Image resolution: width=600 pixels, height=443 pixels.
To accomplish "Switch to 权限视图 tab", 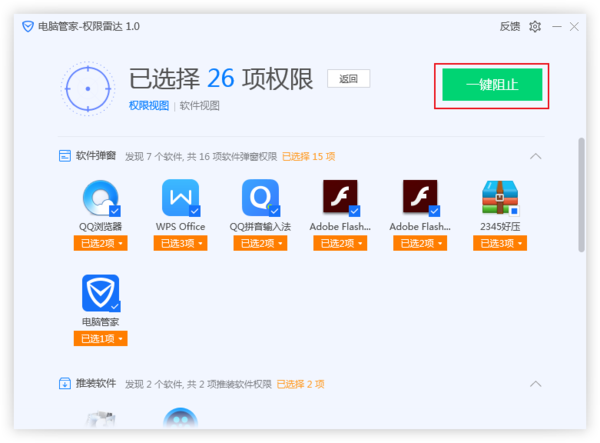I will click(149, 106).
